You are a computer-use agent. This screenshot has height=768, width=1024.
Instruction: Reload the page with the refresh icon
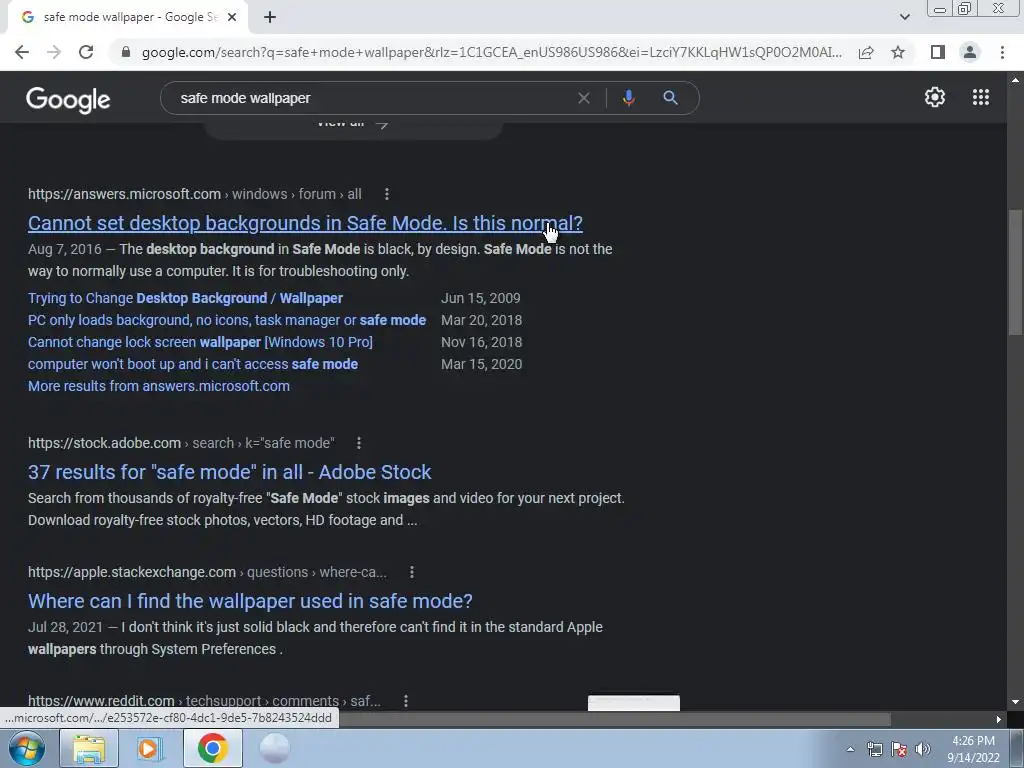coord(86,52)
